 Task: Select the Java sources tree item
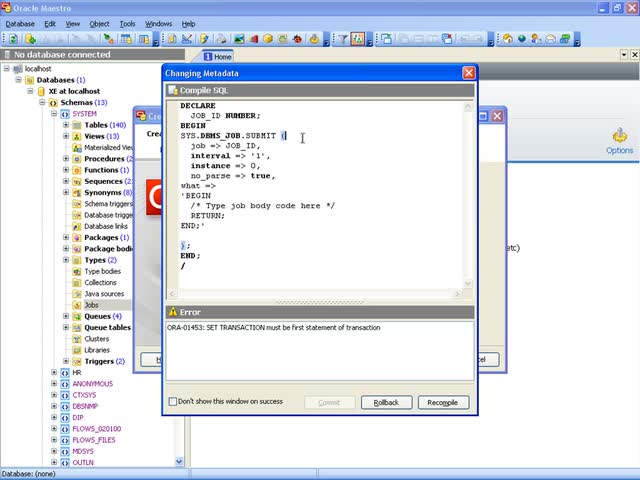pyautogui.click(x=104, y=293)
